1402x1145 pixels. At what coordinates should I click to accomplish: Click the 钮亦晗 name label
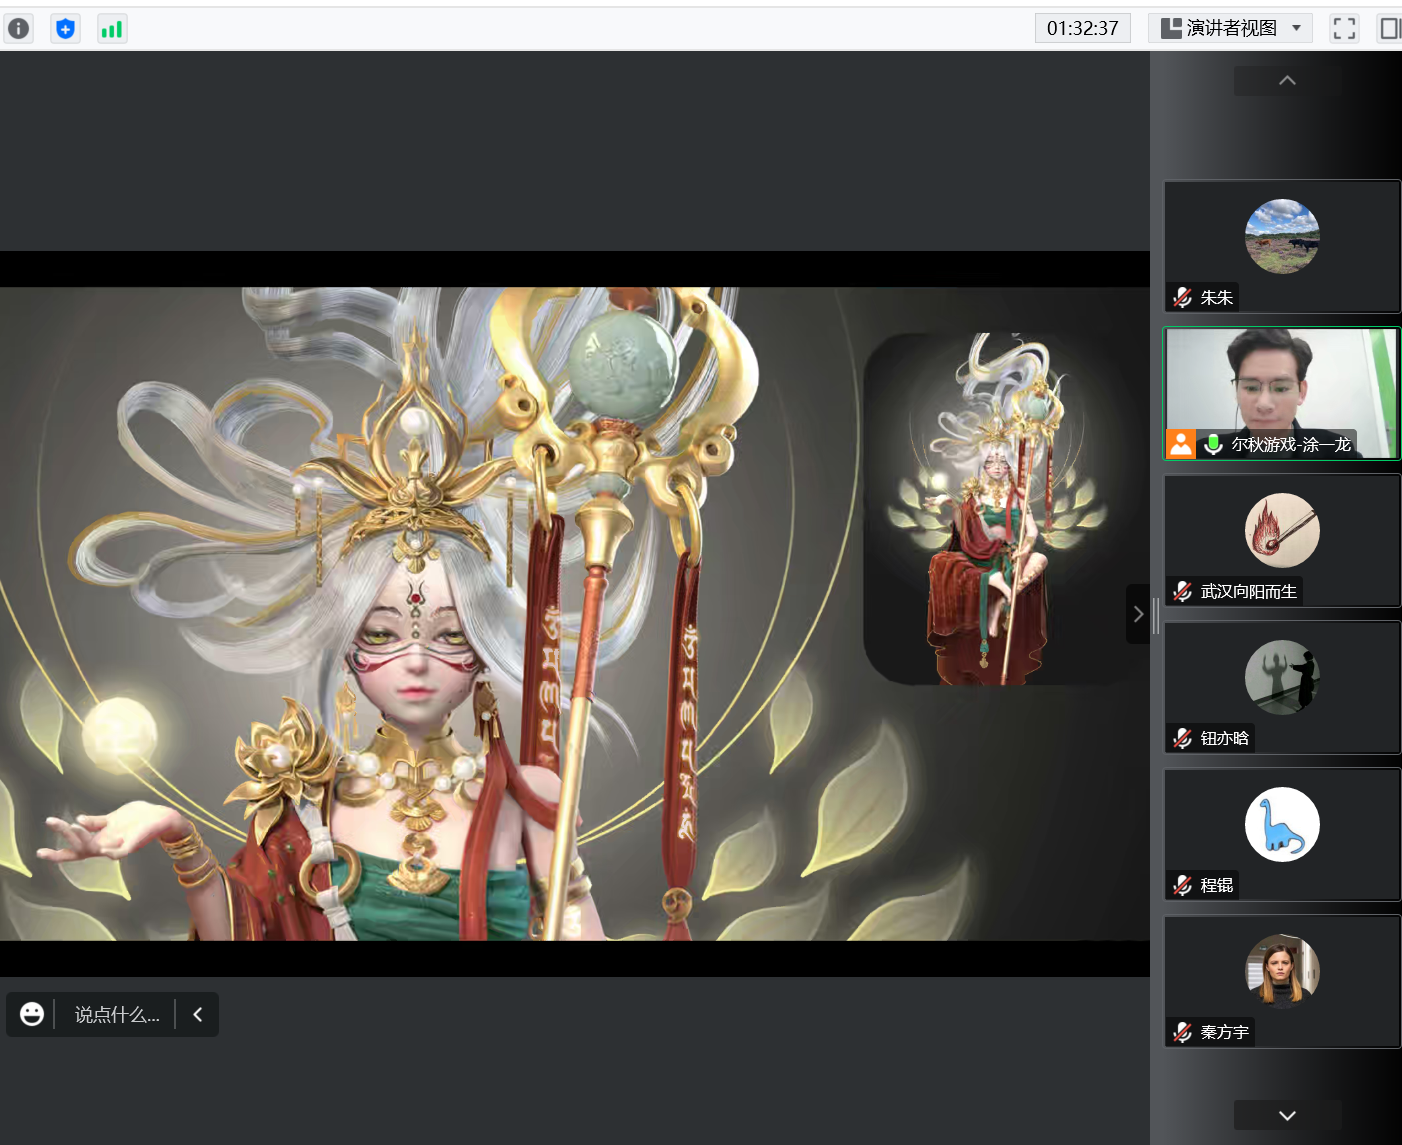pos(1225,738)
